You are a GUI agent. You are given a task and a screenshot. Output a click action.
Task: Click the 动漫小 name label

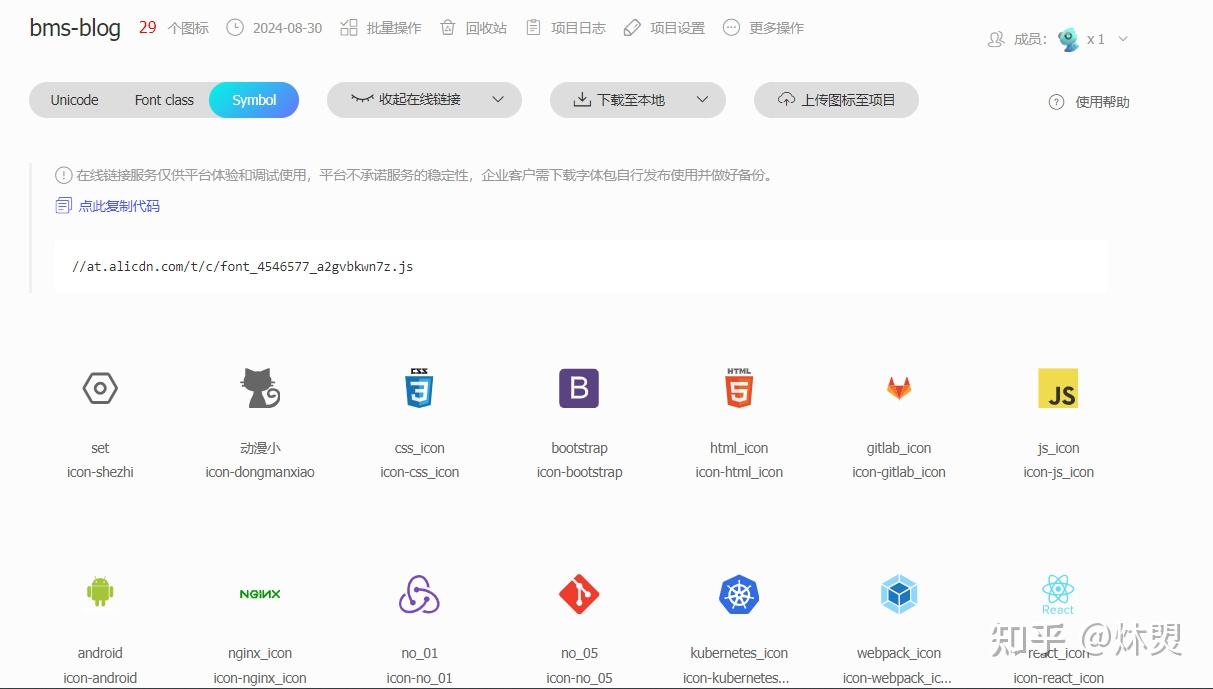pyautogui.click(x=260, y=448)
